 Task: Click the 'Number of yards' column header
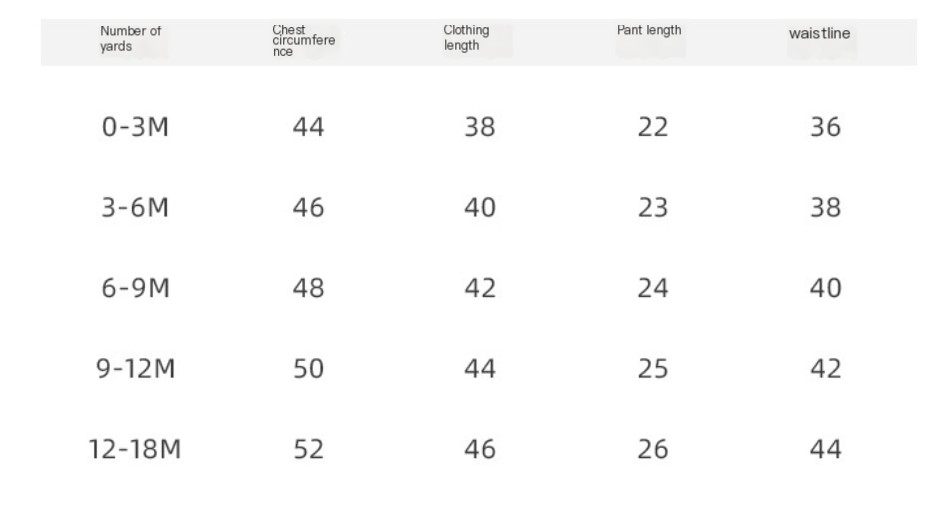point(130,39)
